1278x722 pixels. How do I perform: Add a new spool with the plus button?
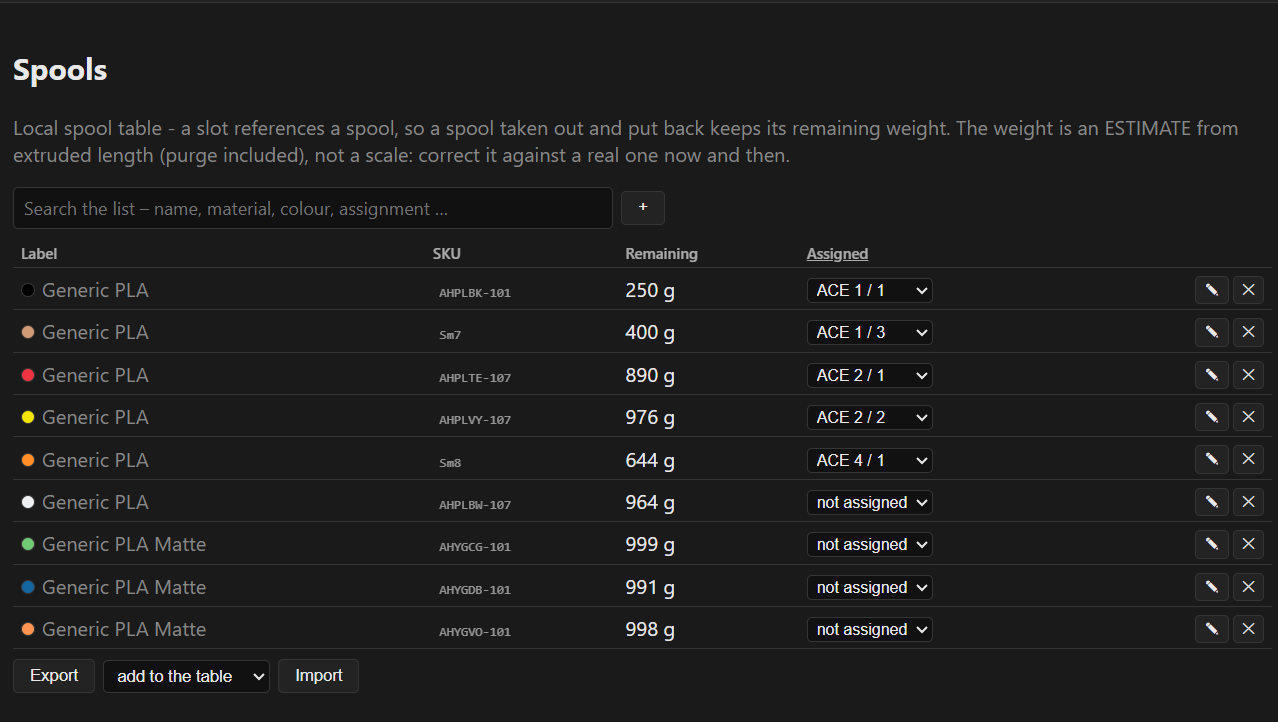[643, 208]
